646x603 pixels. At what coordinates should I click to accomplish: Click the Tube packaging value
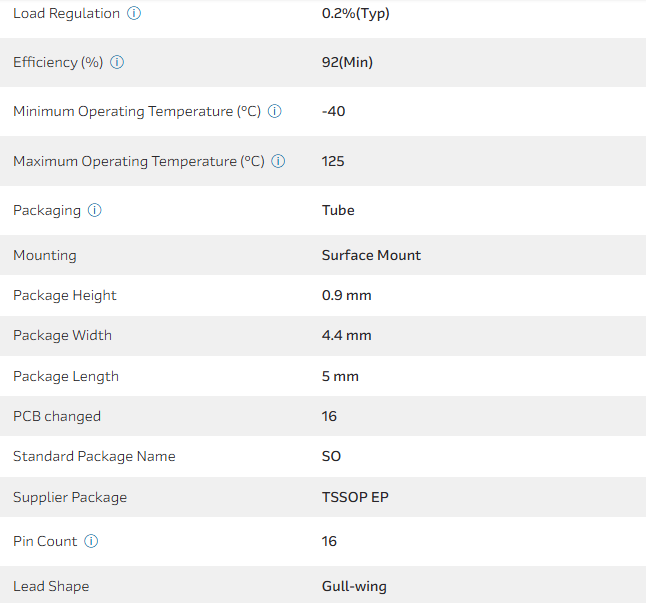click(338, 211)
